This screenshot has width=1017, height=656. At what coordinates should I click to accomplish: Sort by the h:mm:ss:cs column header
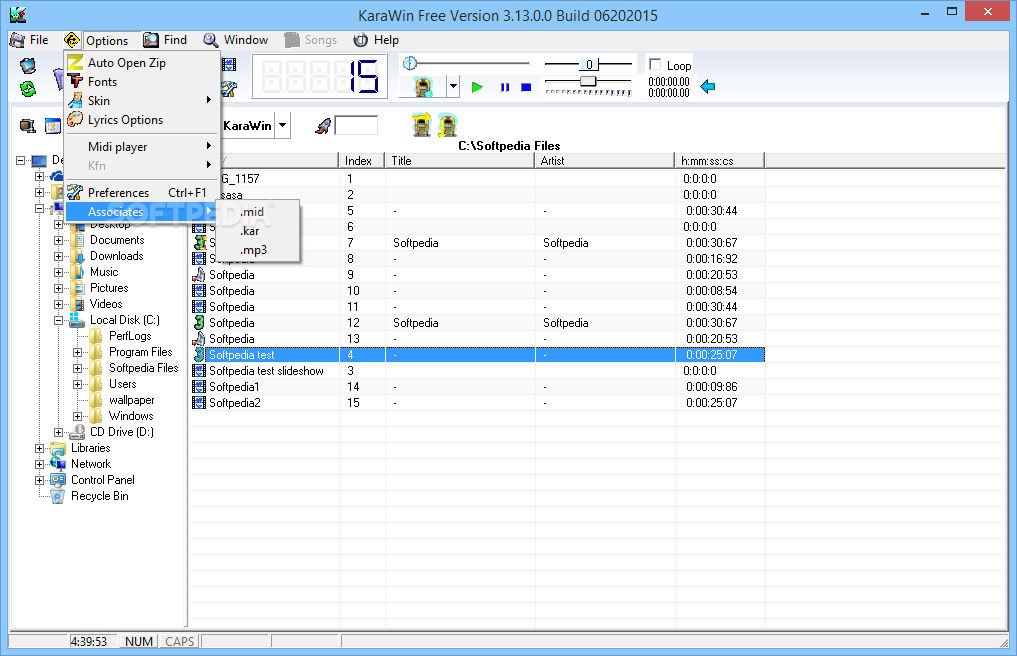(x=720, y=160)
